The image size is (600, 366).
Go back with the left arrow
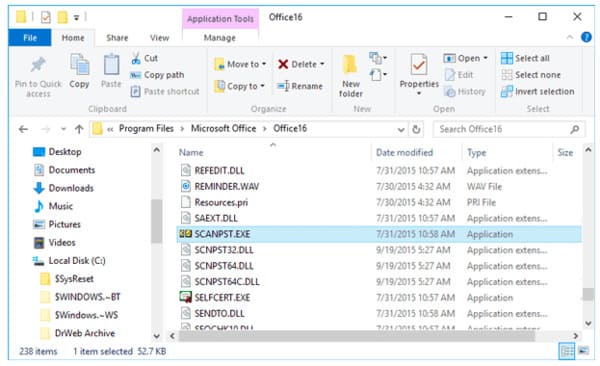pyautogui.click(x=23, y=129)
